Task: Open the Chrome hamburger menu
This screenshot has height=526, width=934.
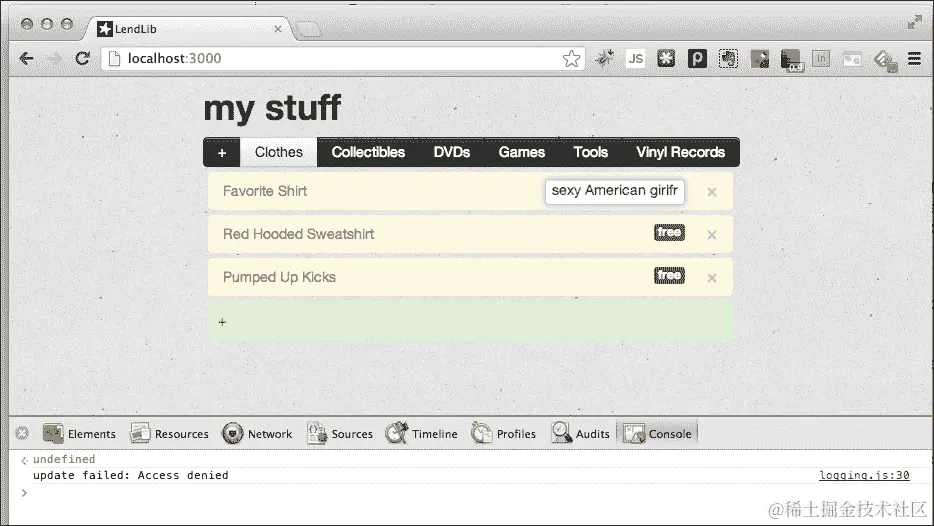Action: click(914, 58)
